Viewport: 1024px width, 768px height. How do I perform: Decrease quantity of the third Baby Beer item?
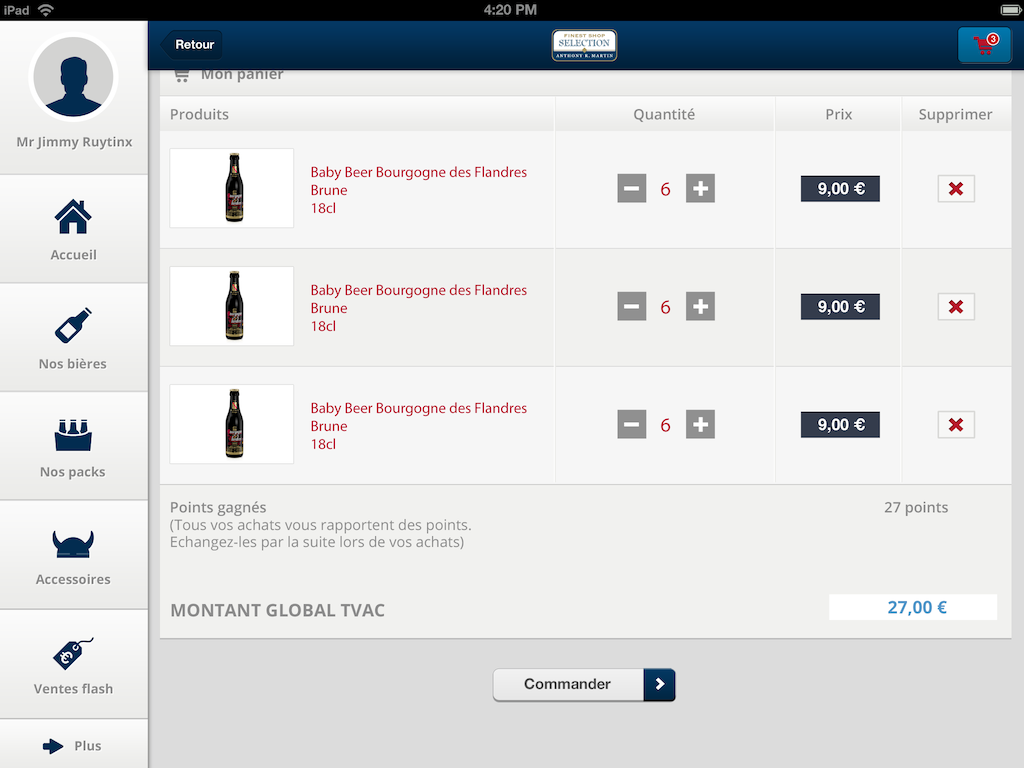[632, 424]
